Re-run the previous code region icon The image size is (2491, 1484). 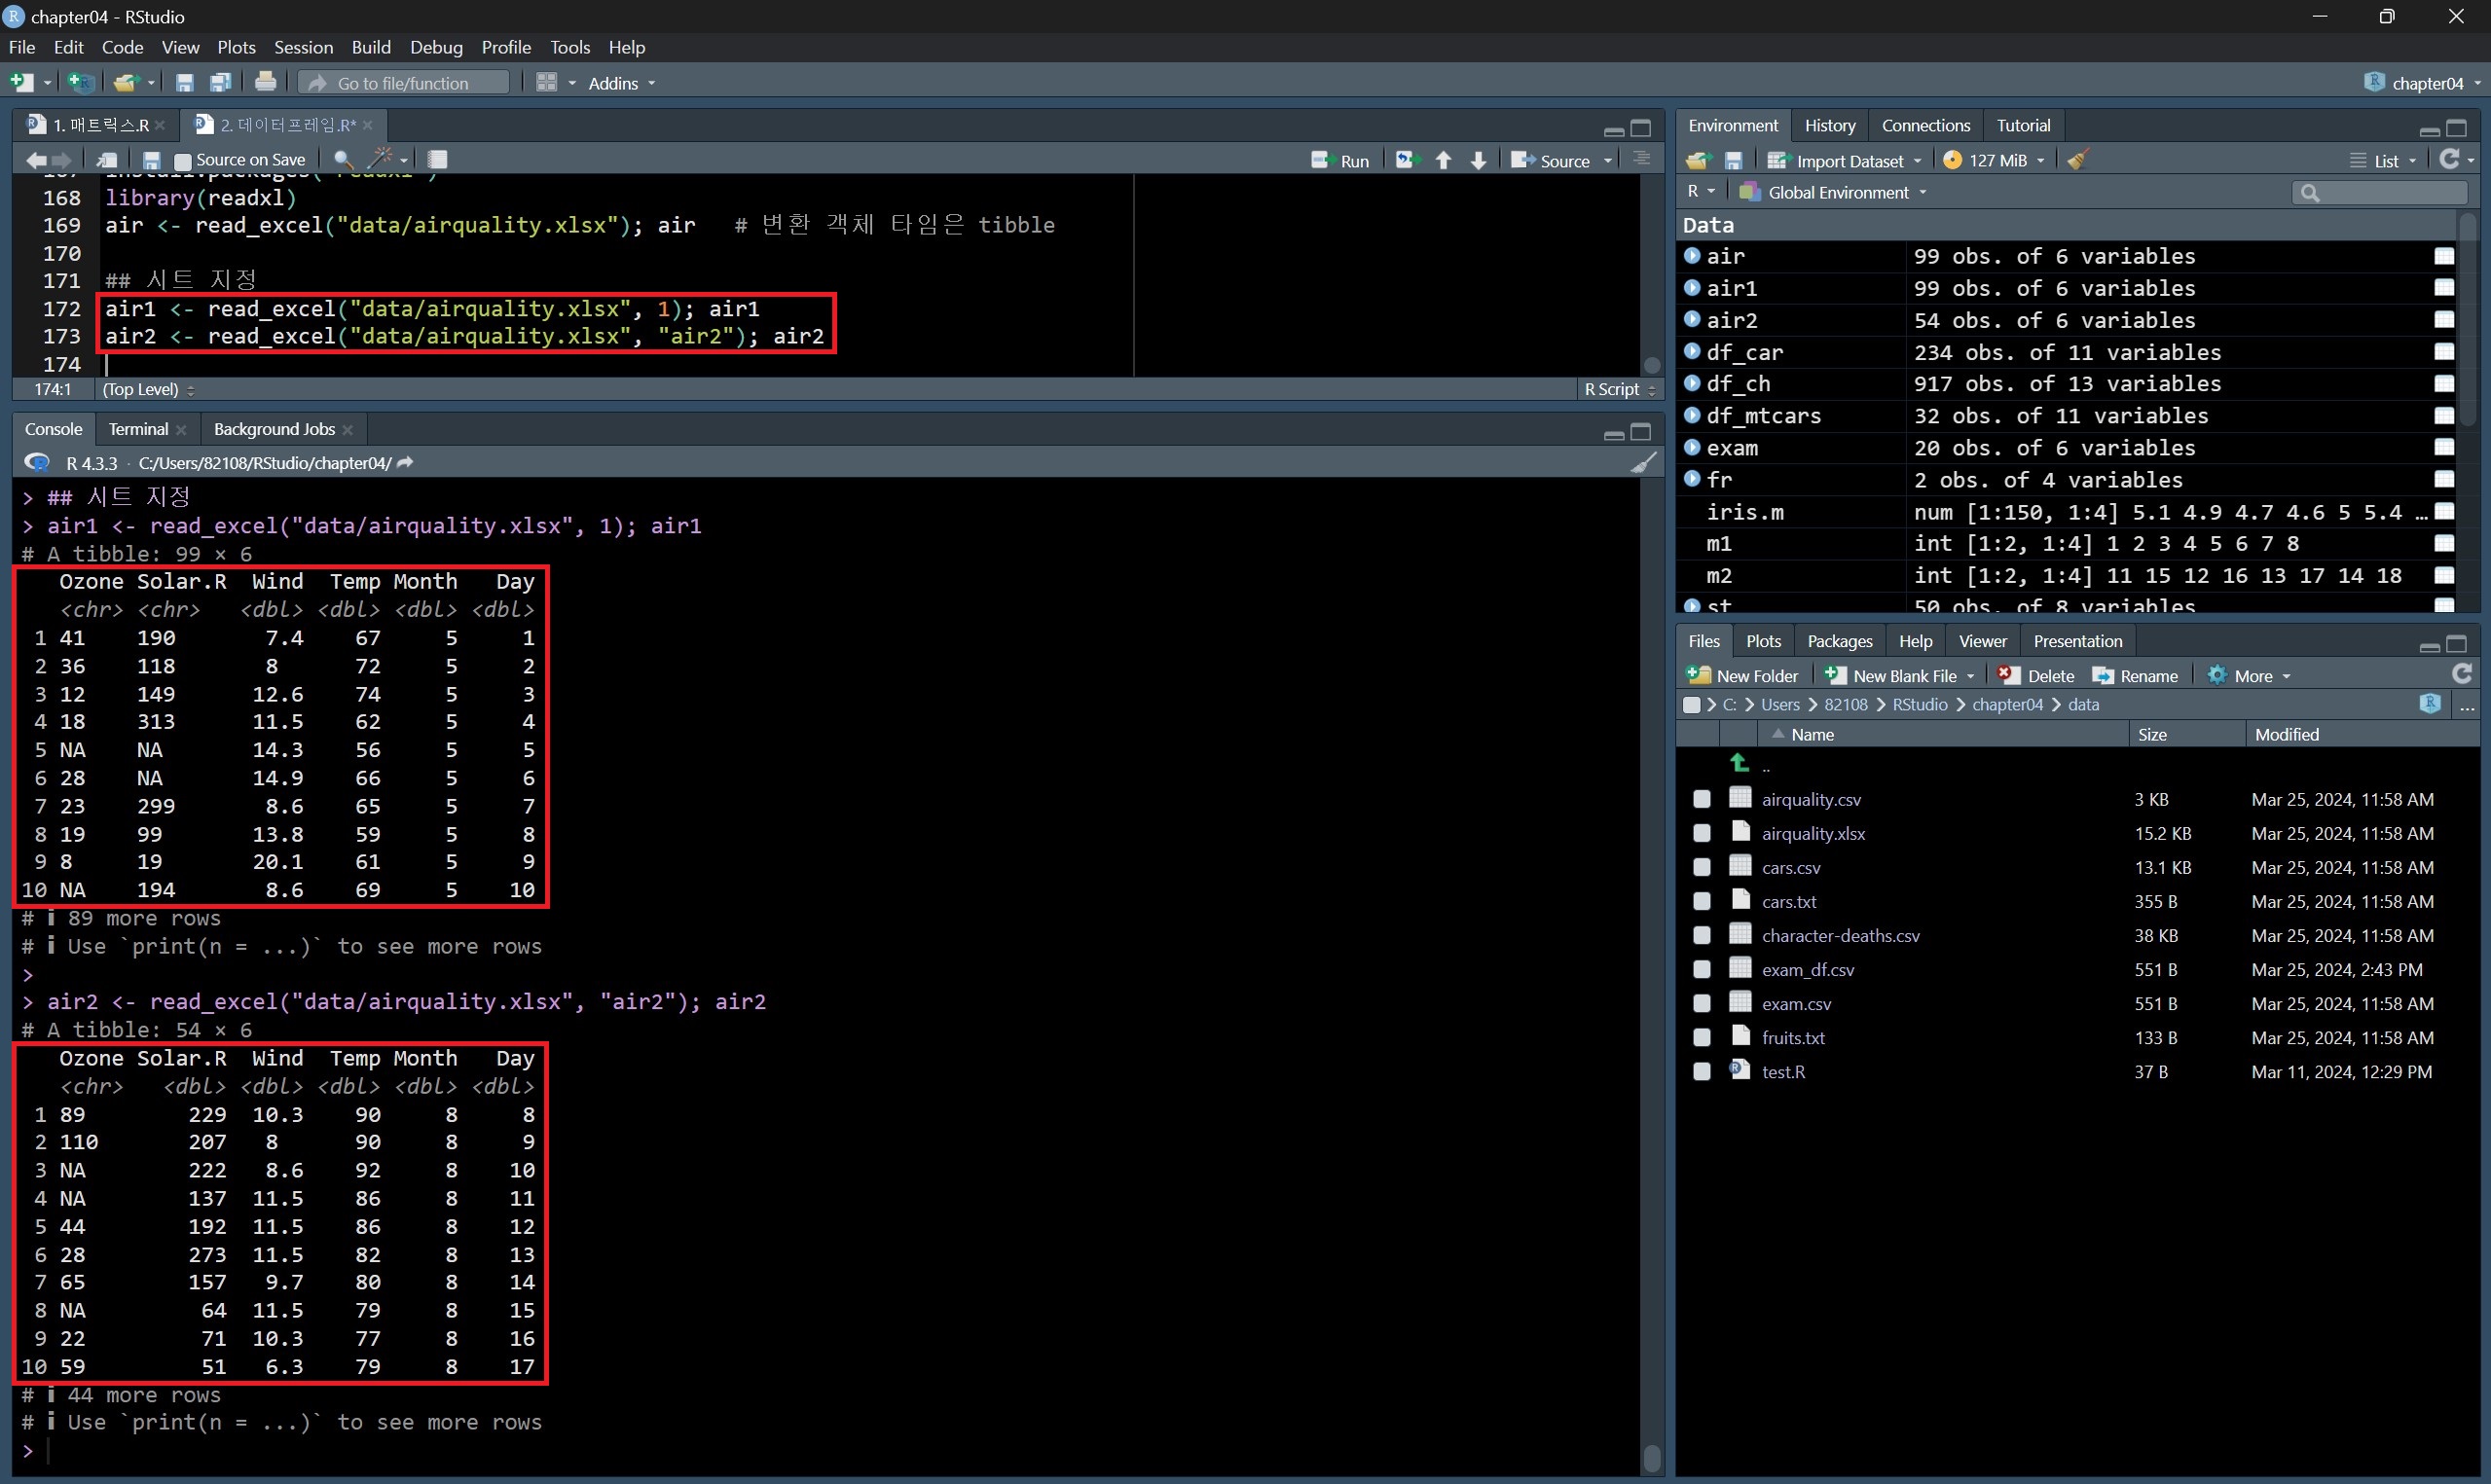tap(1406, 160)
